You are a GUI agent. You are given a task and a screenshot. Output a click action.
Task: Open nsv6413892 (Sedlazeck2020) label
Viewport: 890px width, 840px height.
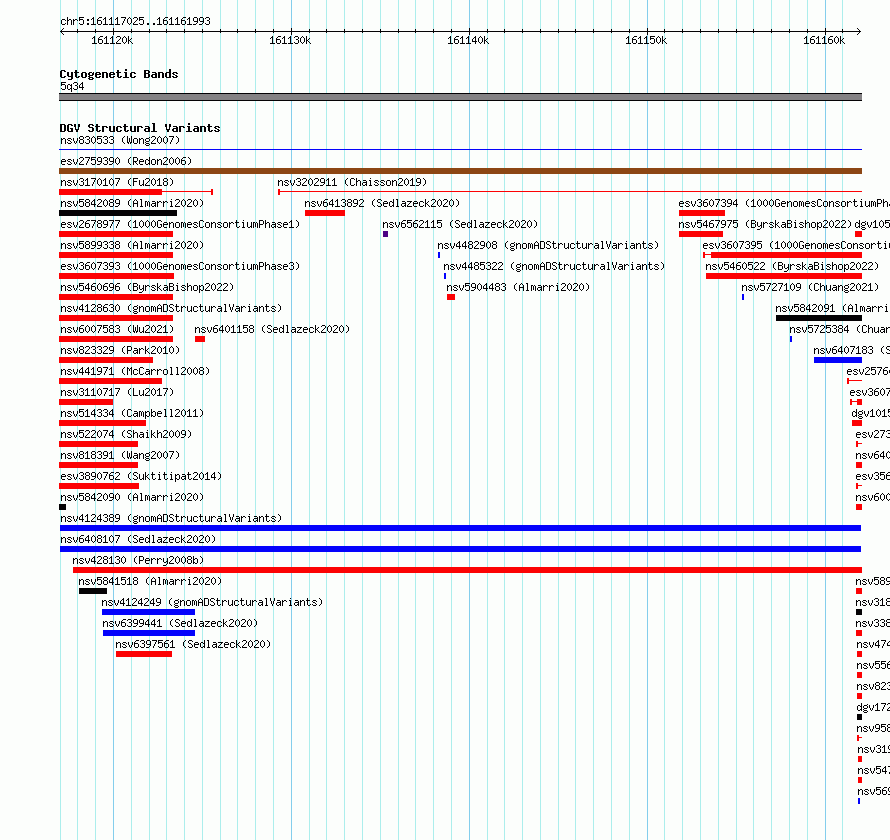[382, 203]
